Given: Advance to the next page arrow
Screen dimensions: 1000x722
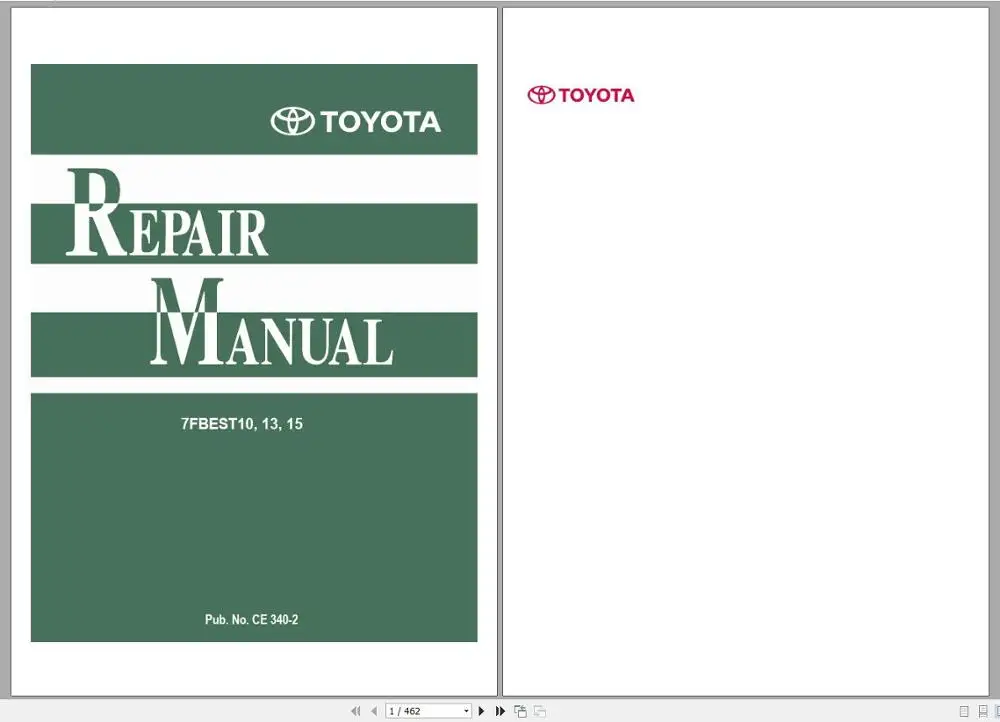Looking at the screenshot, I should [x=483, y=710].
